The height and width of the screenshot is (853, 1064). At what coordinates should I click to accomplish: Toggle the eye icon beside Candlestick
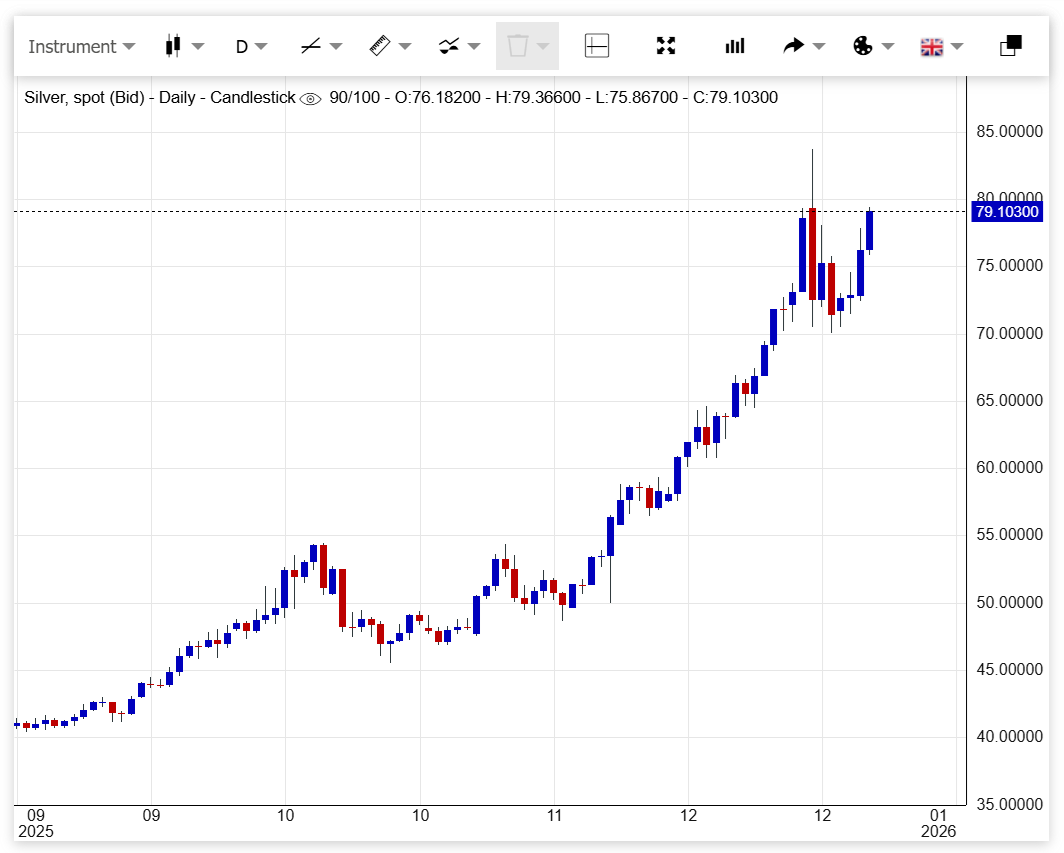310,98
